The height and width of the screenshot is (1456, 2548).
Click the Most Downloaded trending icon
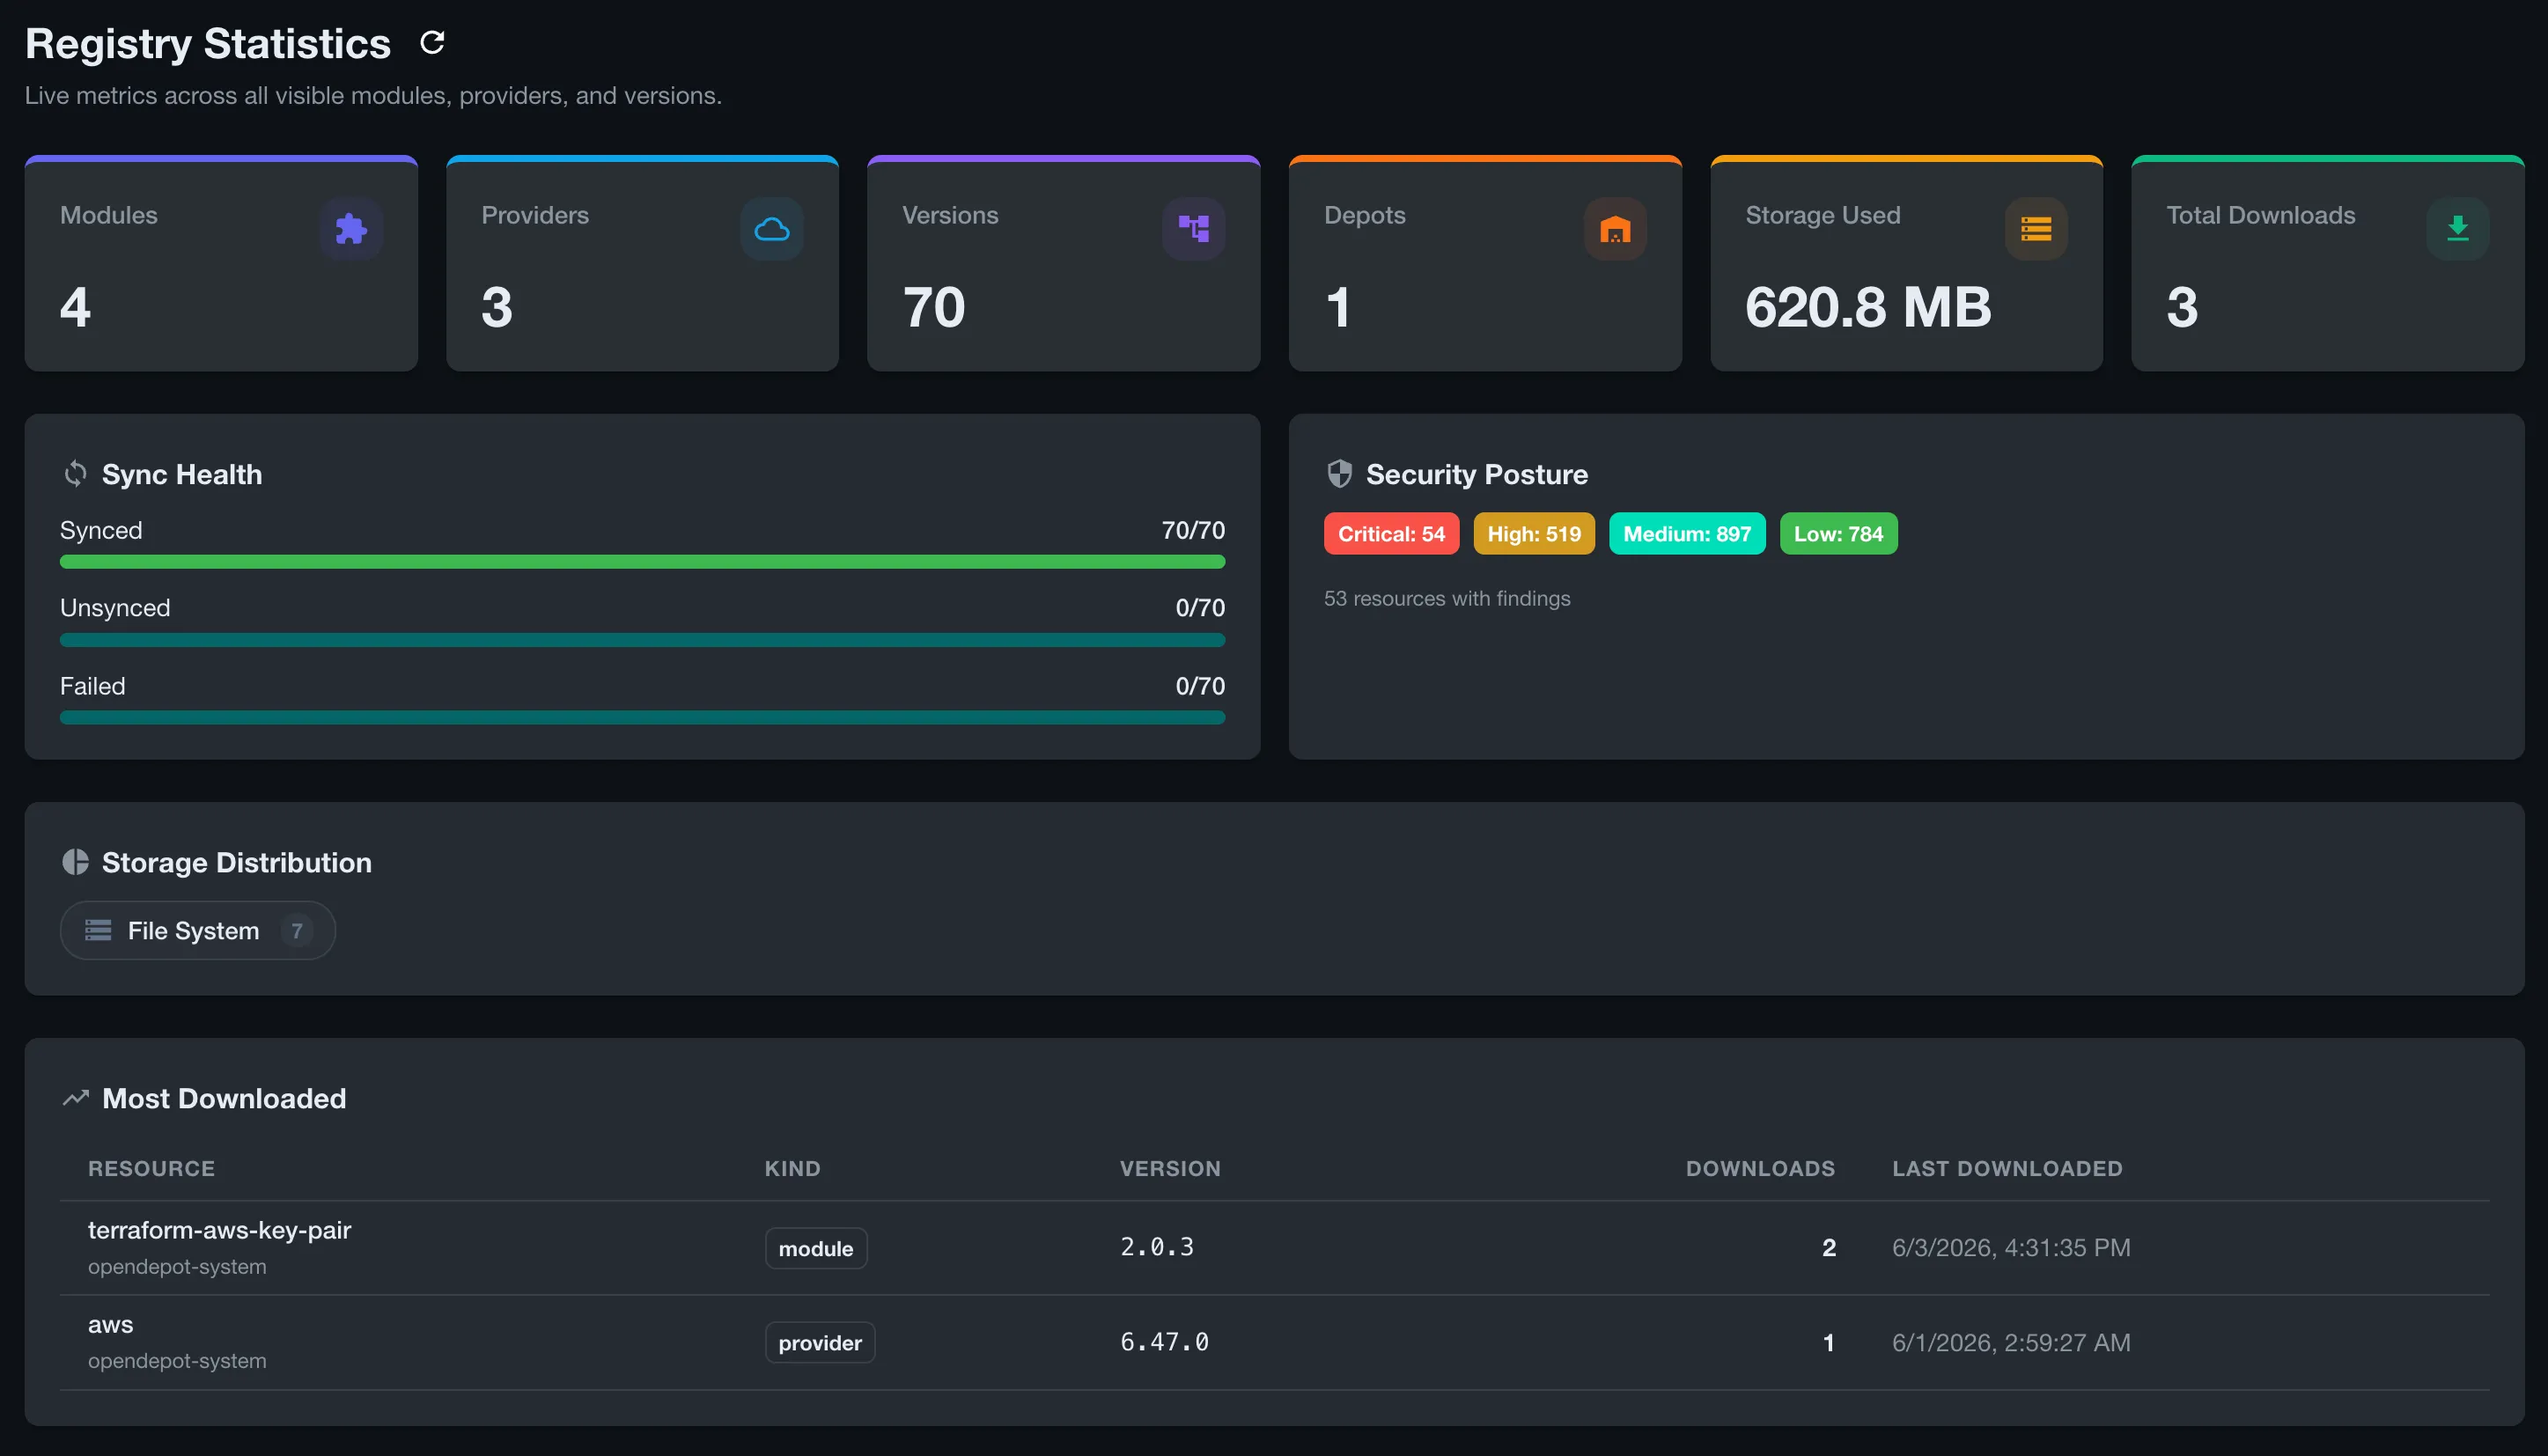pyautogui.click(x=75, y=1098)
